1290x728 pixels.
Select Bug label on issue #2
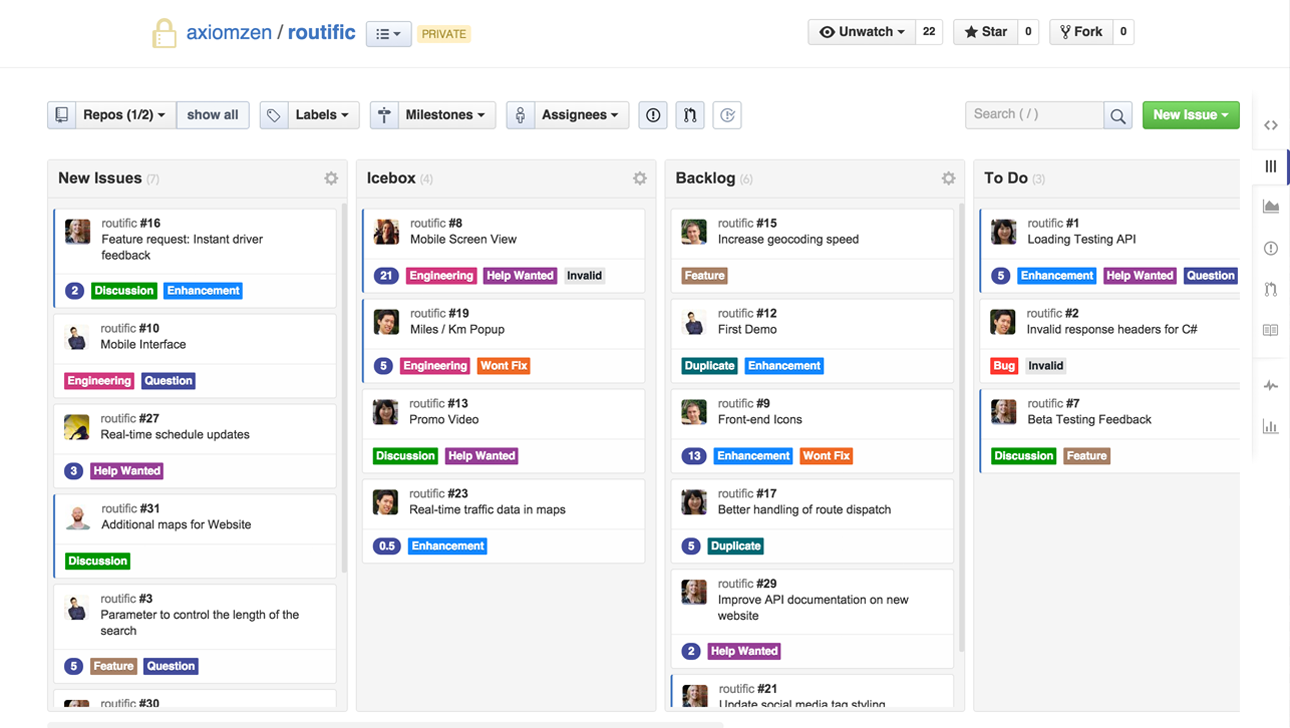1004,366
